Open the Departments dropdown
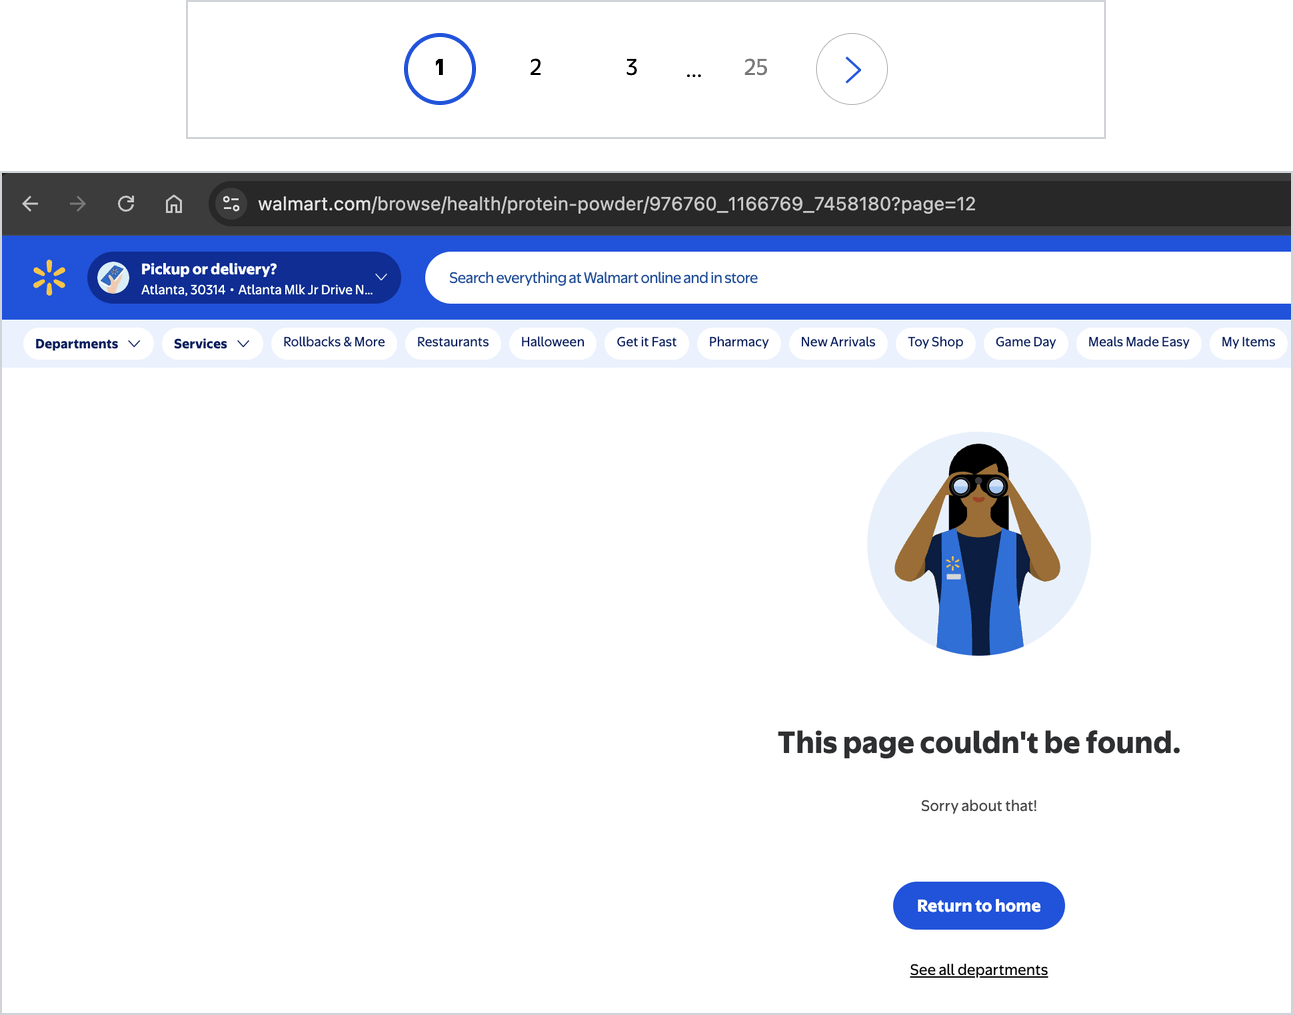1293x1015 pixels. 88,343
